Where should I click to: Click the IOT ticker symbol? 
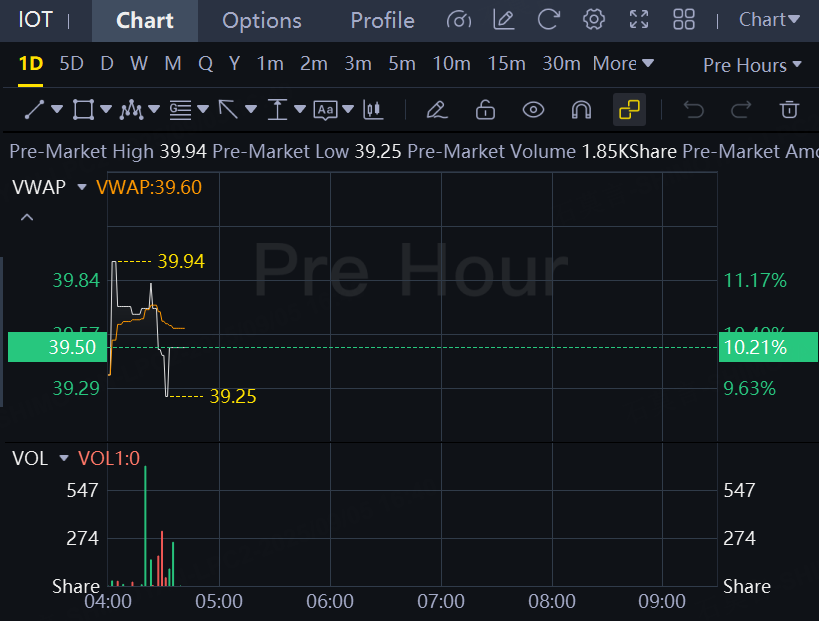[x=35, y=20]
